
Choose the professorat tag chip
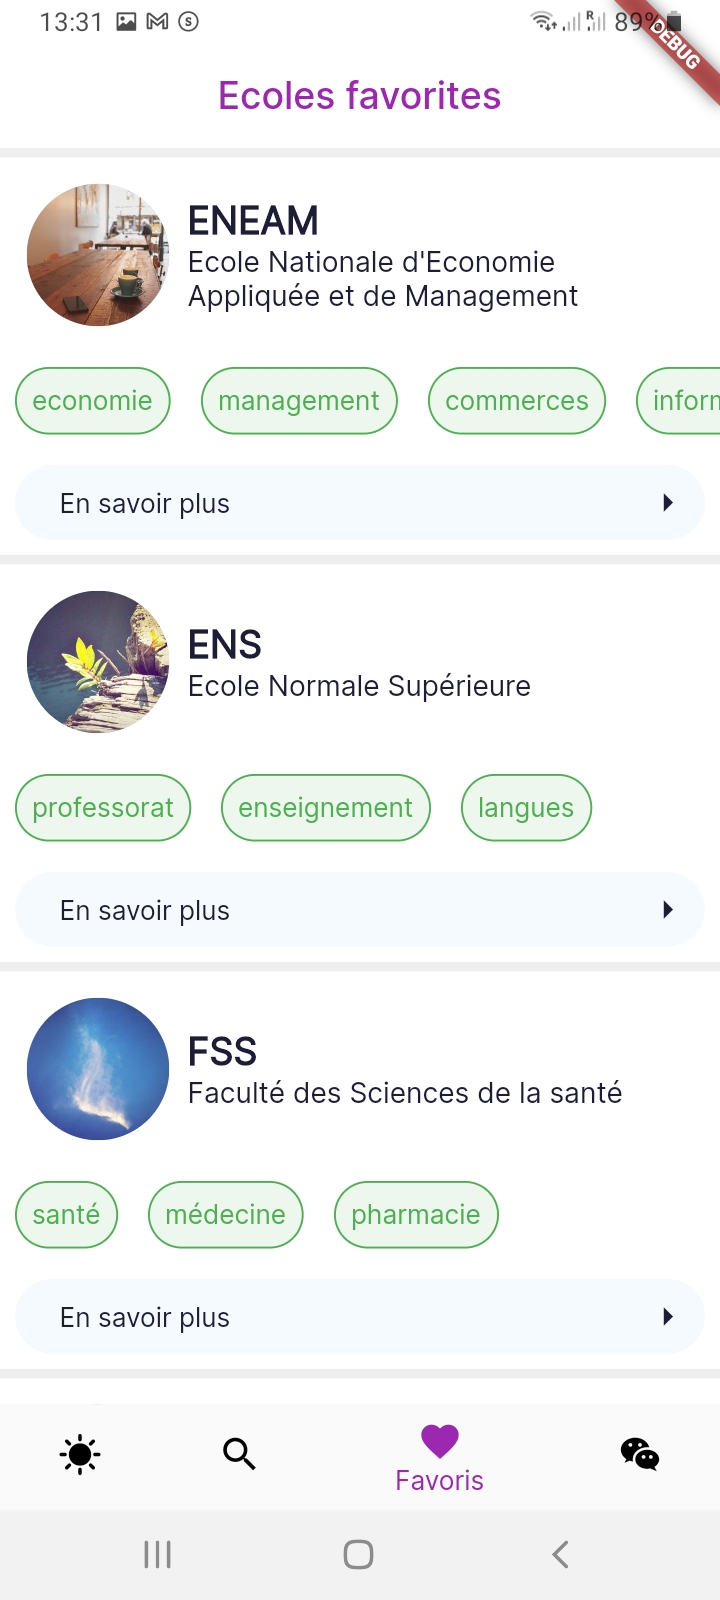pyautogui.click(x=103, y=808)
